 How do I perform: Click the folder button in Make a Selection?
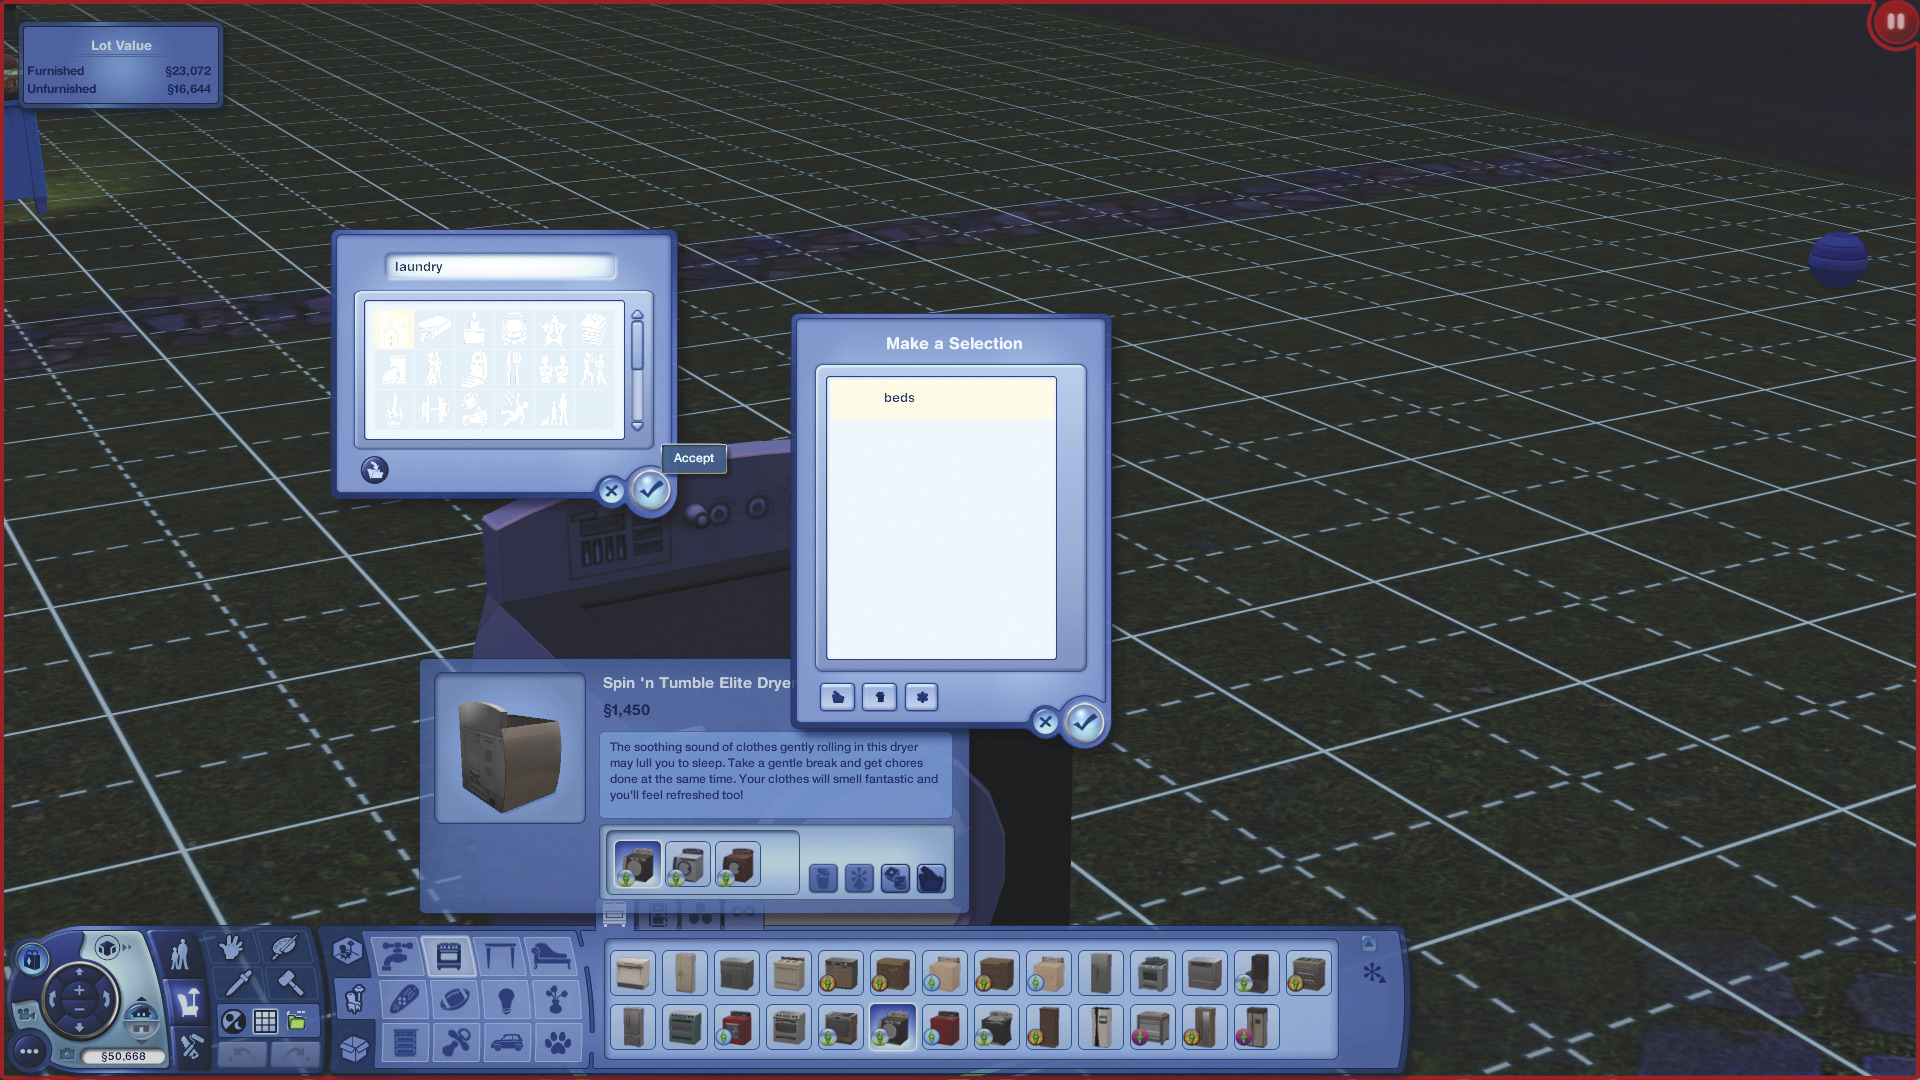click(x=837, y=697)
